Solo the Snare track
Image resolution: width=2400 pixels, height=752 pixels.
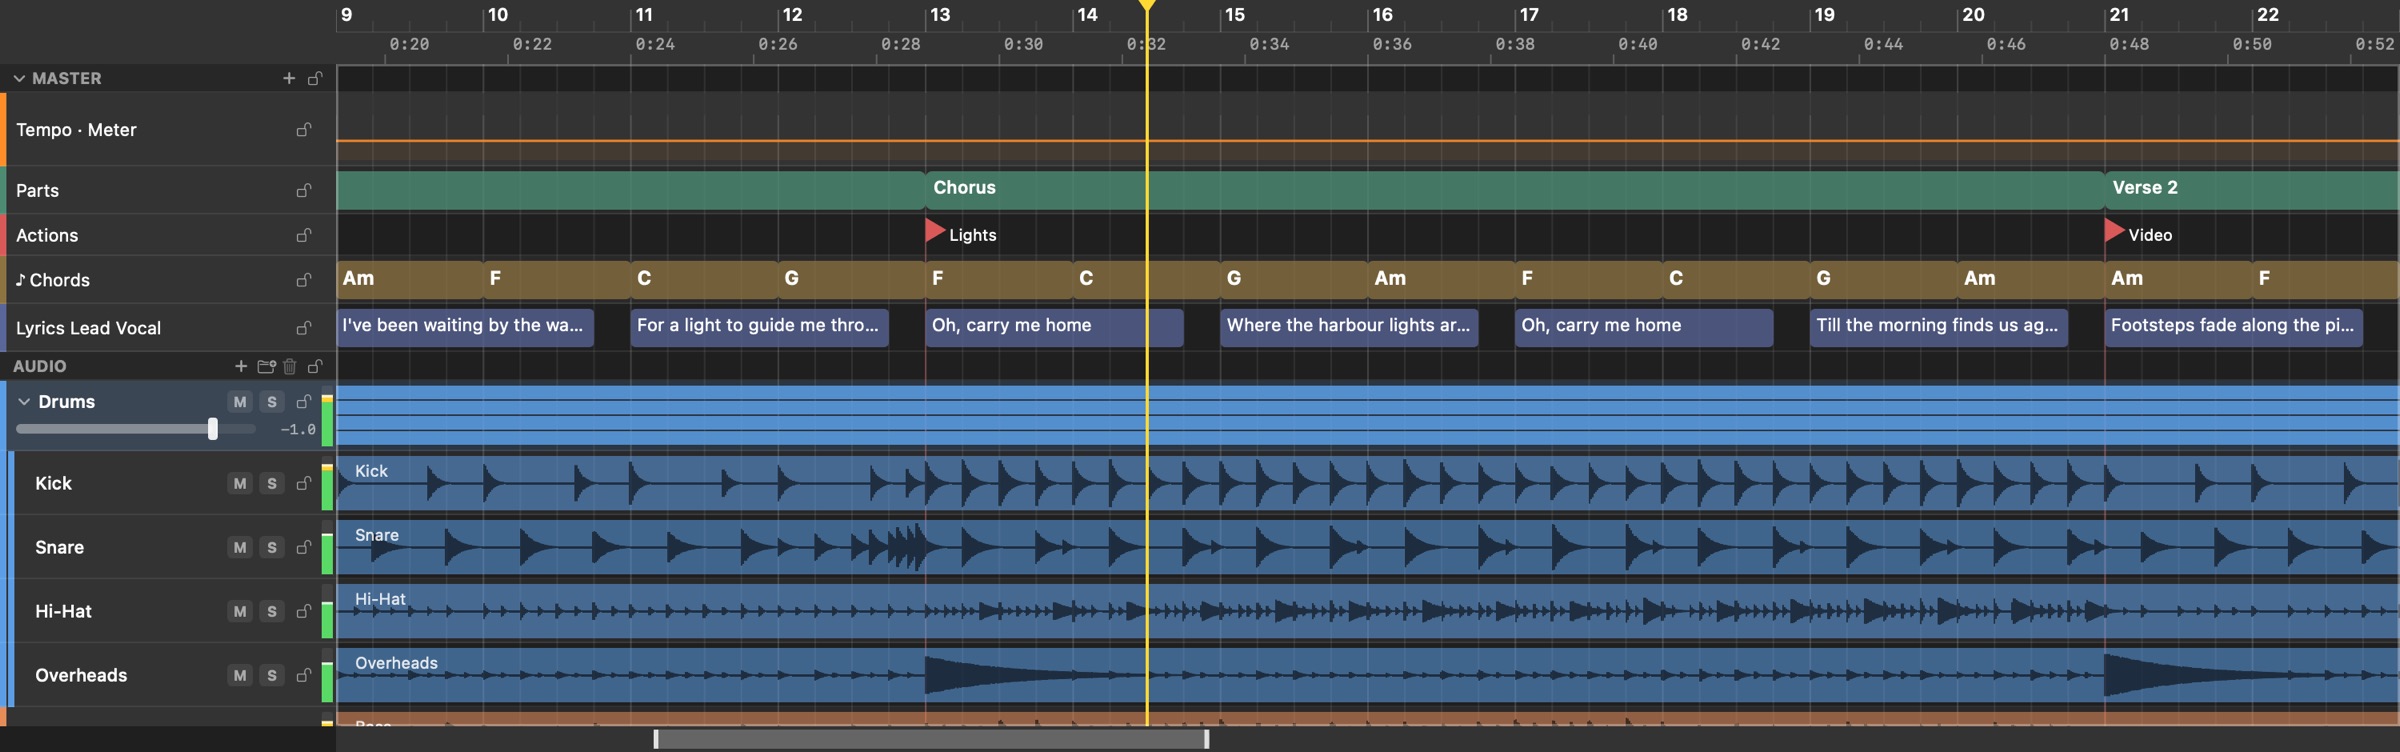pos(272,547)
